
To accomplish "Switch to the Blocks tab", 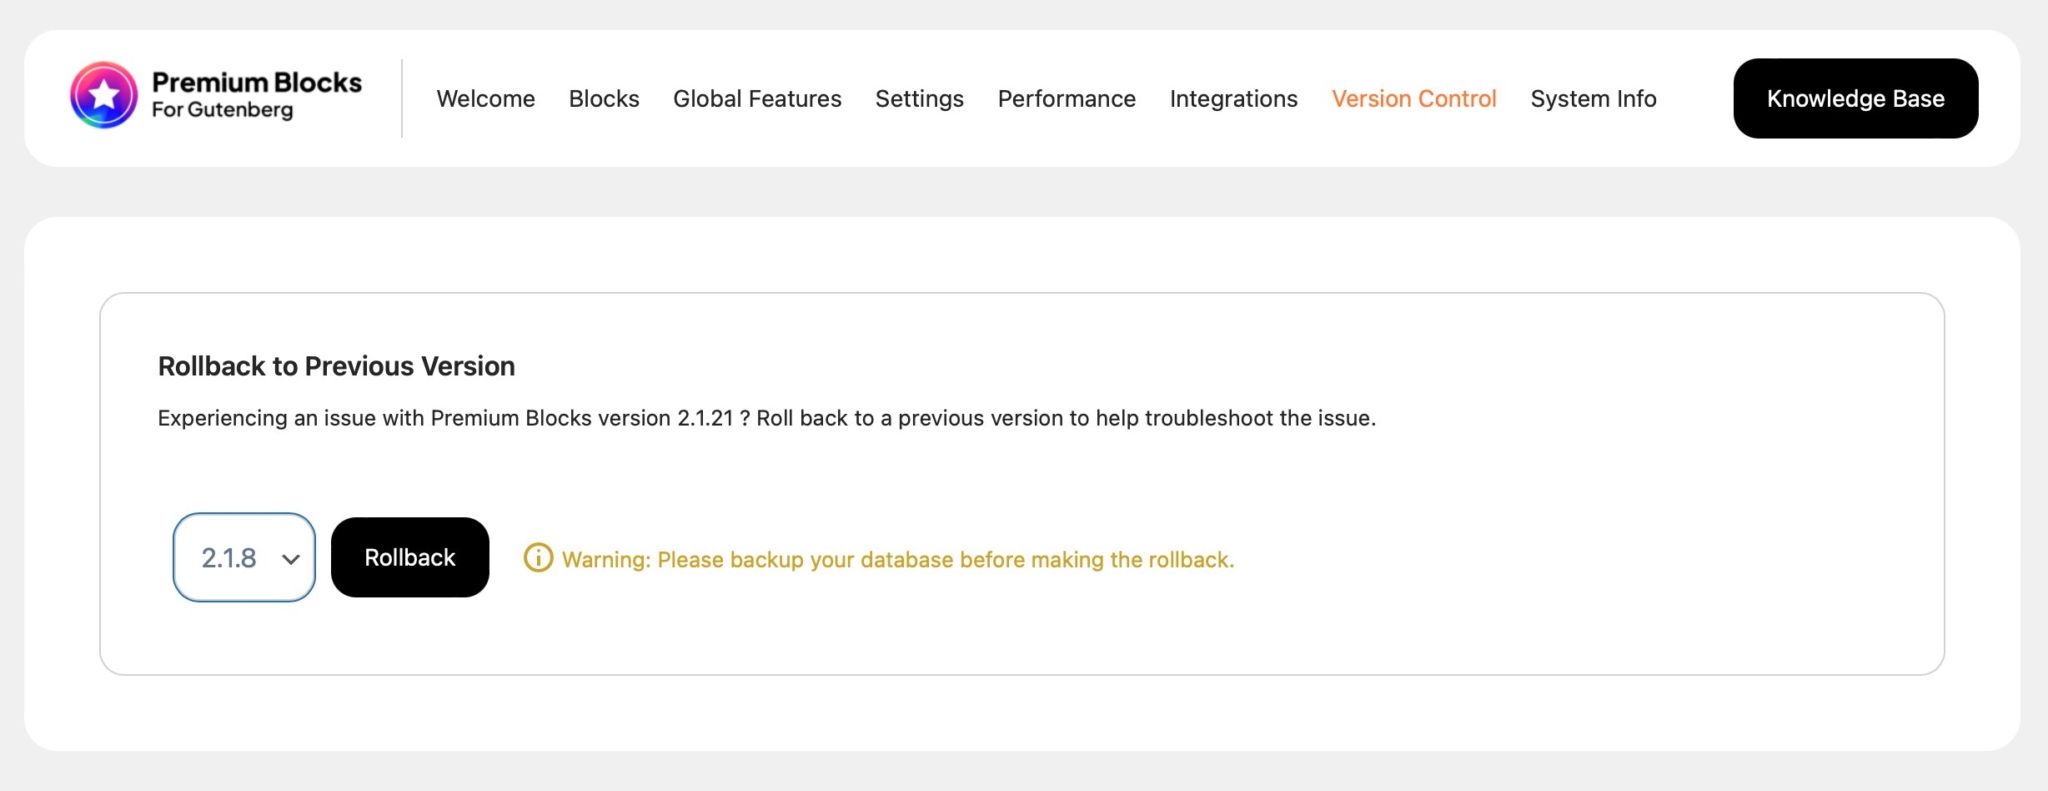I will [x=604, y=99].
